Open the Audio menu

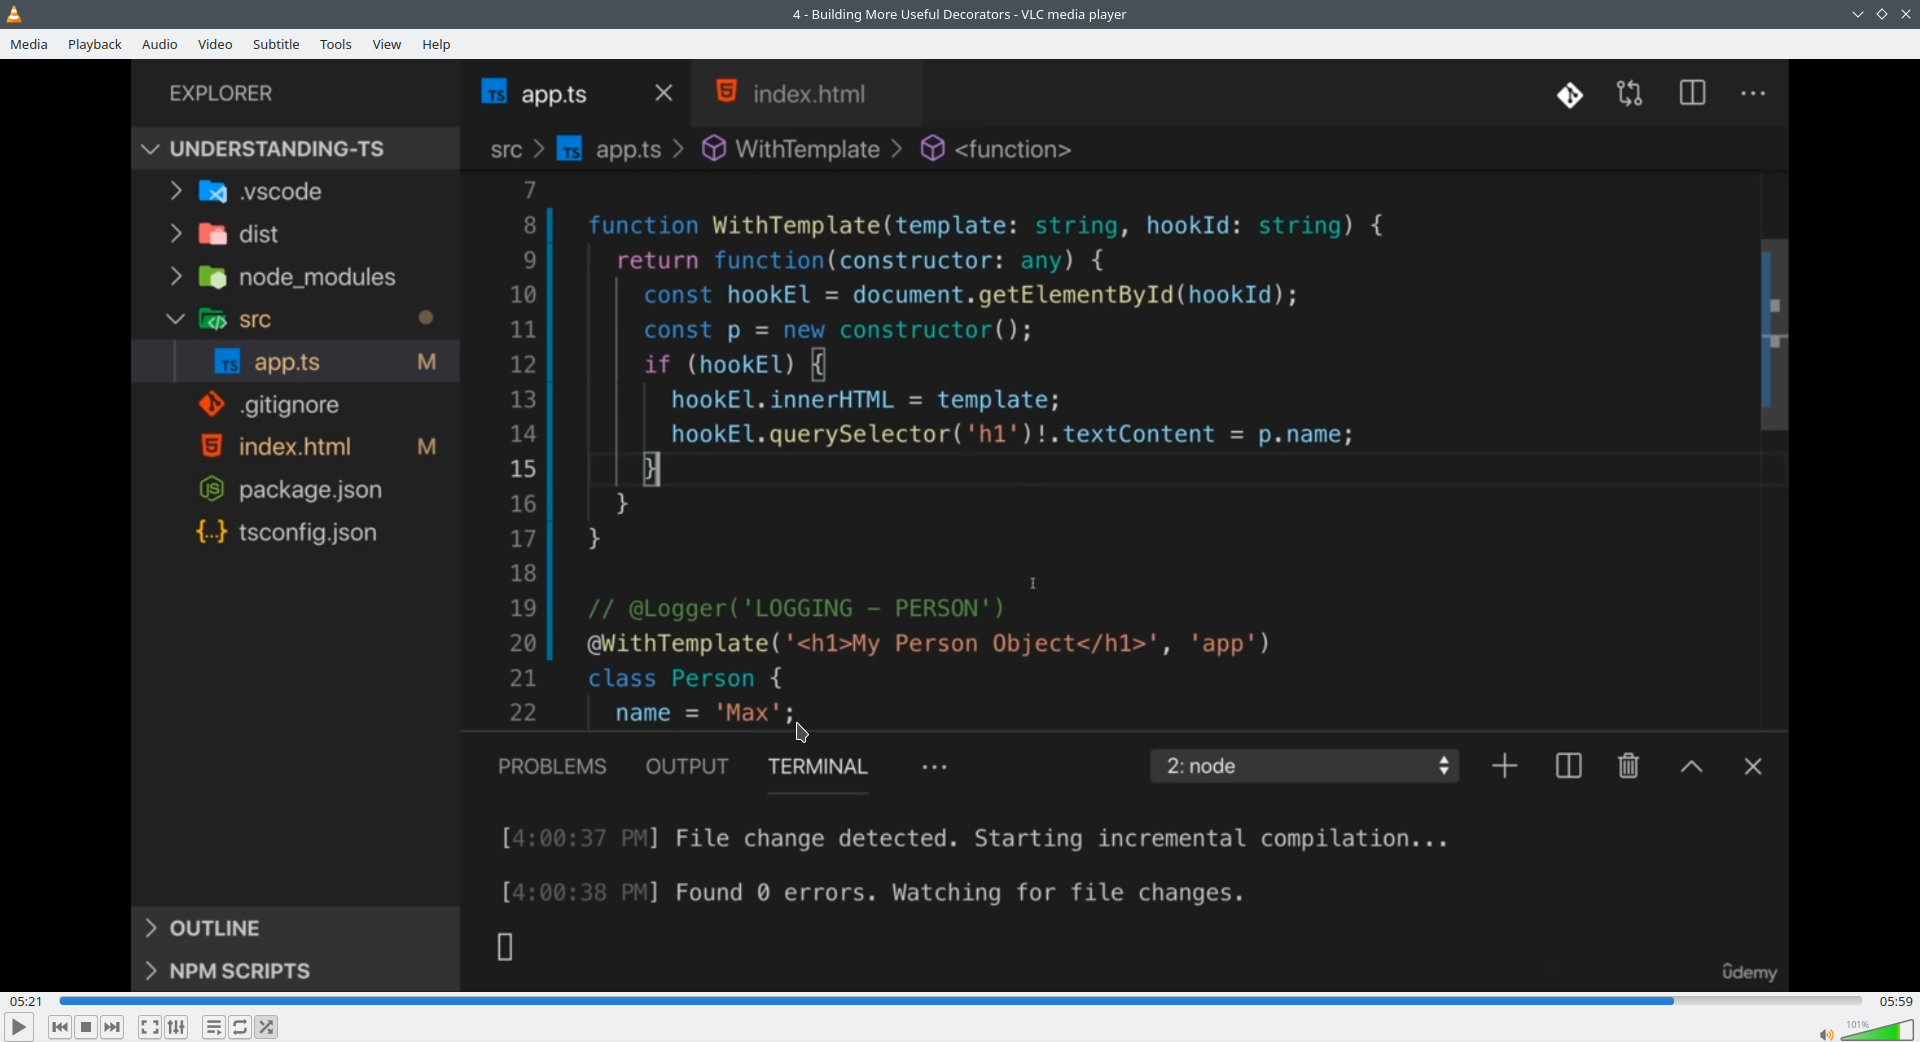[160, 45]
